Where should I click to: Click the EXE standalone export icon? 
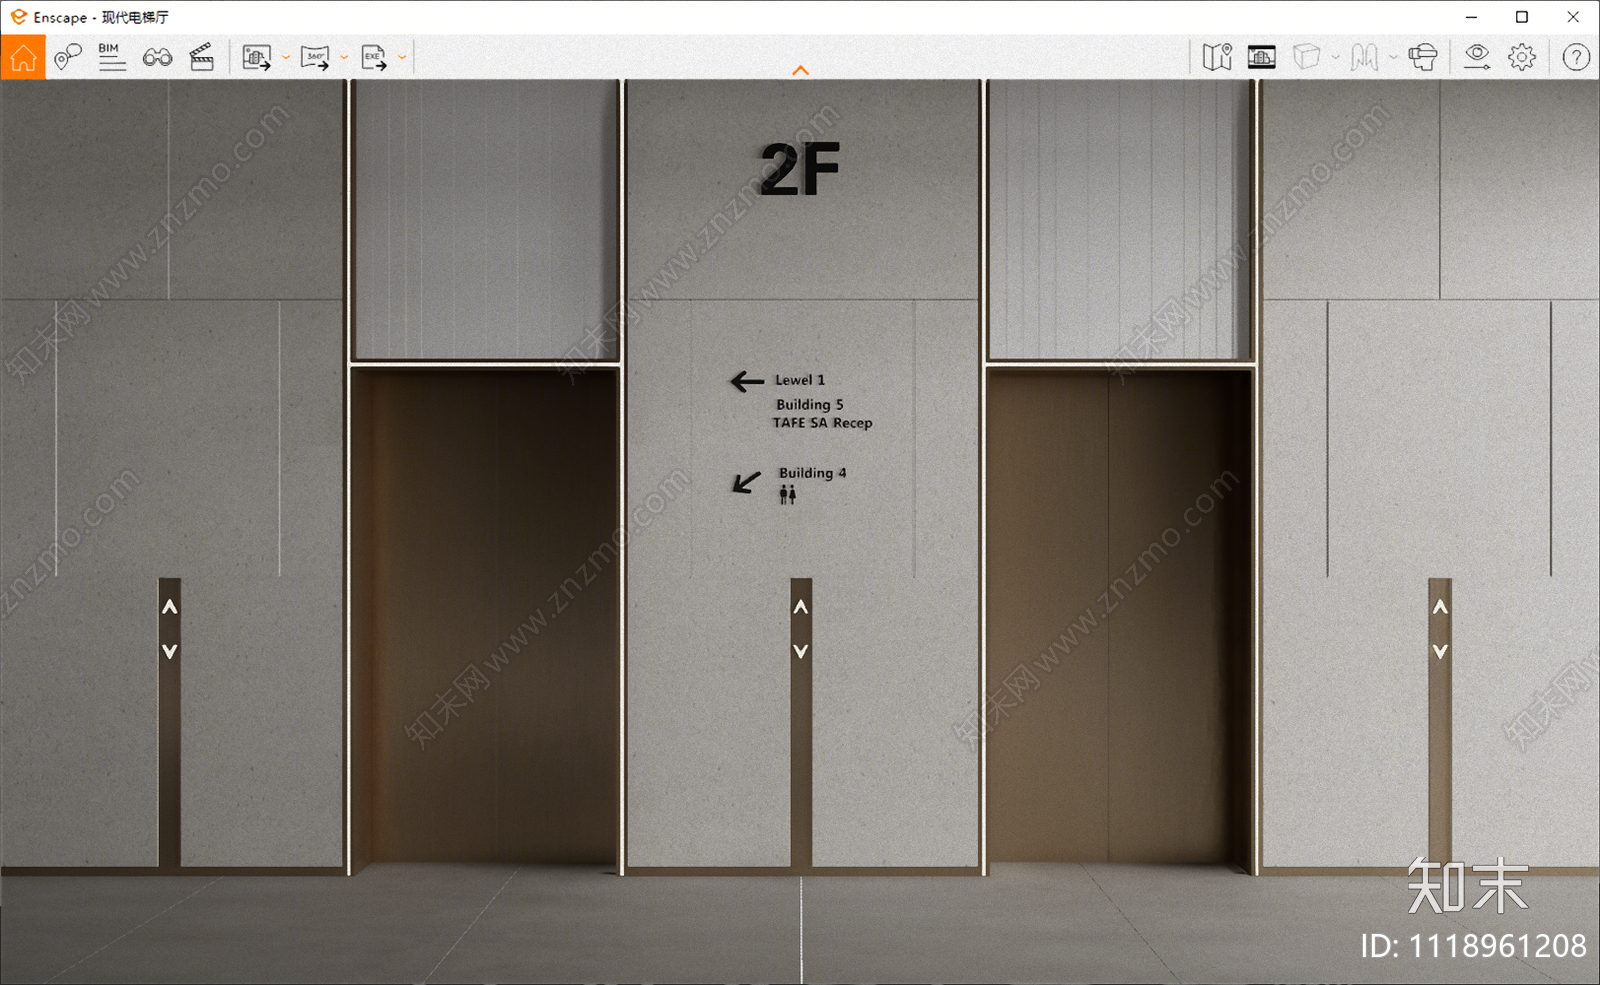374,57
